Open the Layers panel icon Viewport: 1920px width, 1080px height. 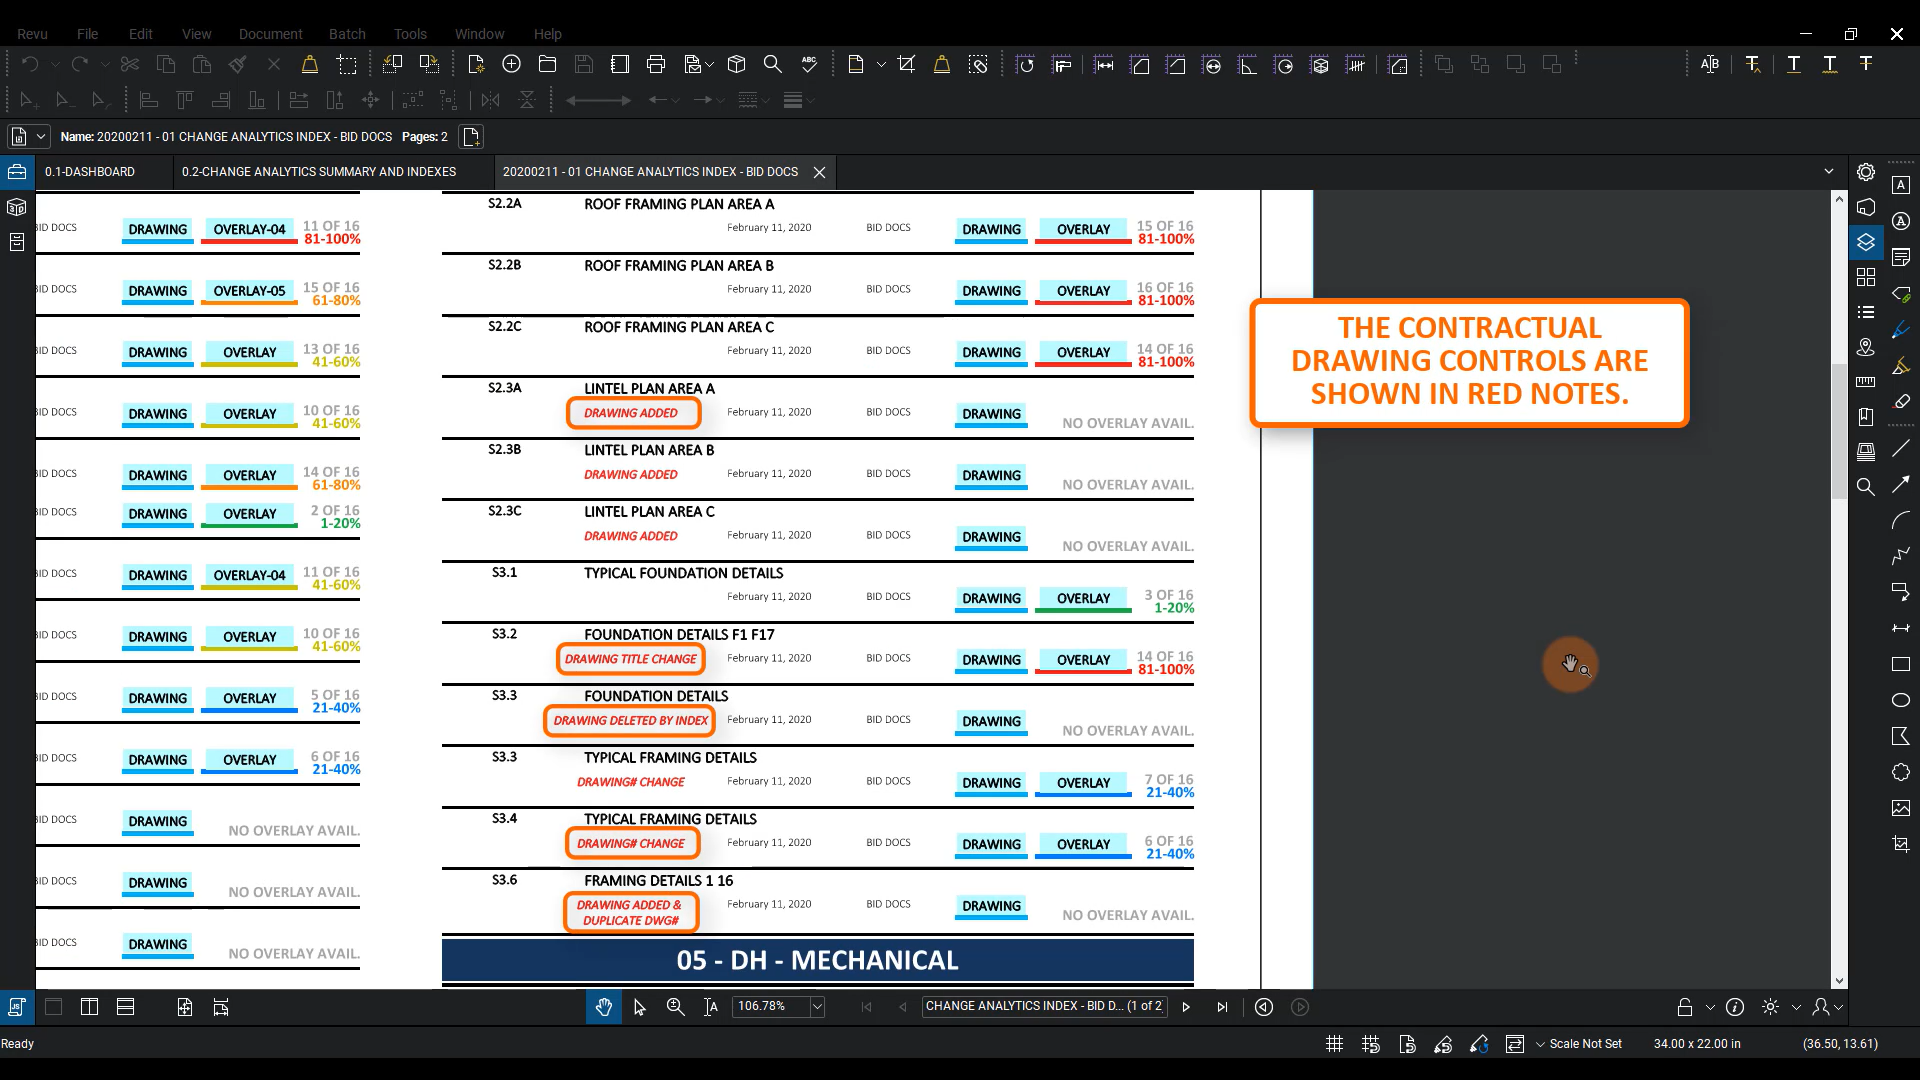tap(1866, 242)
